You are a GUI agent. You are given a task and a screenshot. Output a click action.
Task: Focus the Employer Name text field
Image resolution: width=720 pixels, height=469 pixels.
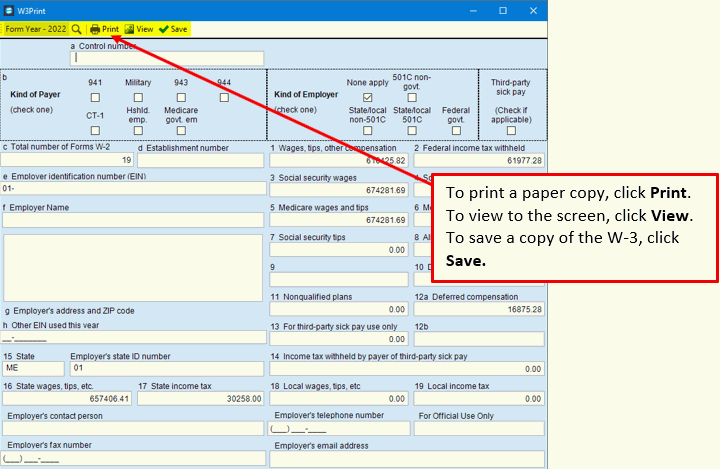tap(133, 220)
